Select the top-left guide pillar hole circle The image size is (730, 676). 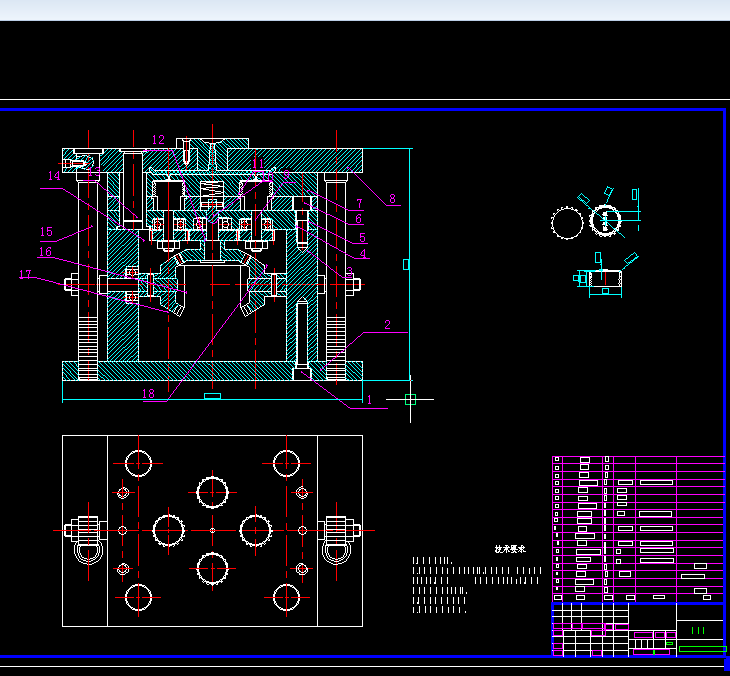(138, 463)
